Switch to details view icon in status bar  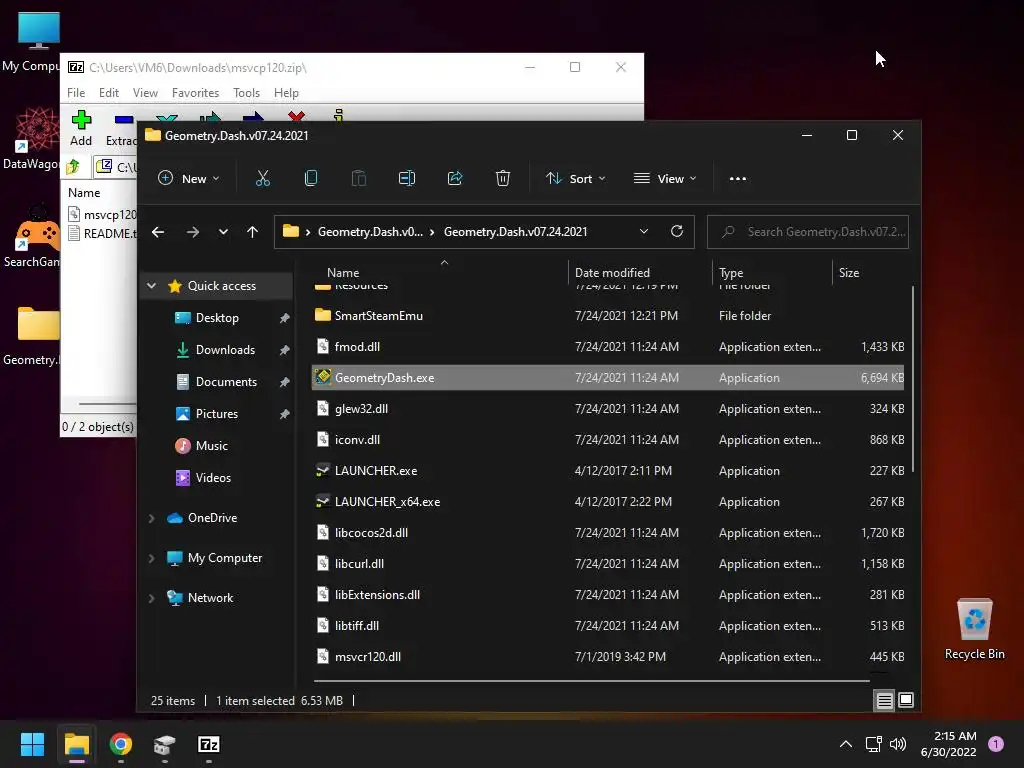click(884, 701)
